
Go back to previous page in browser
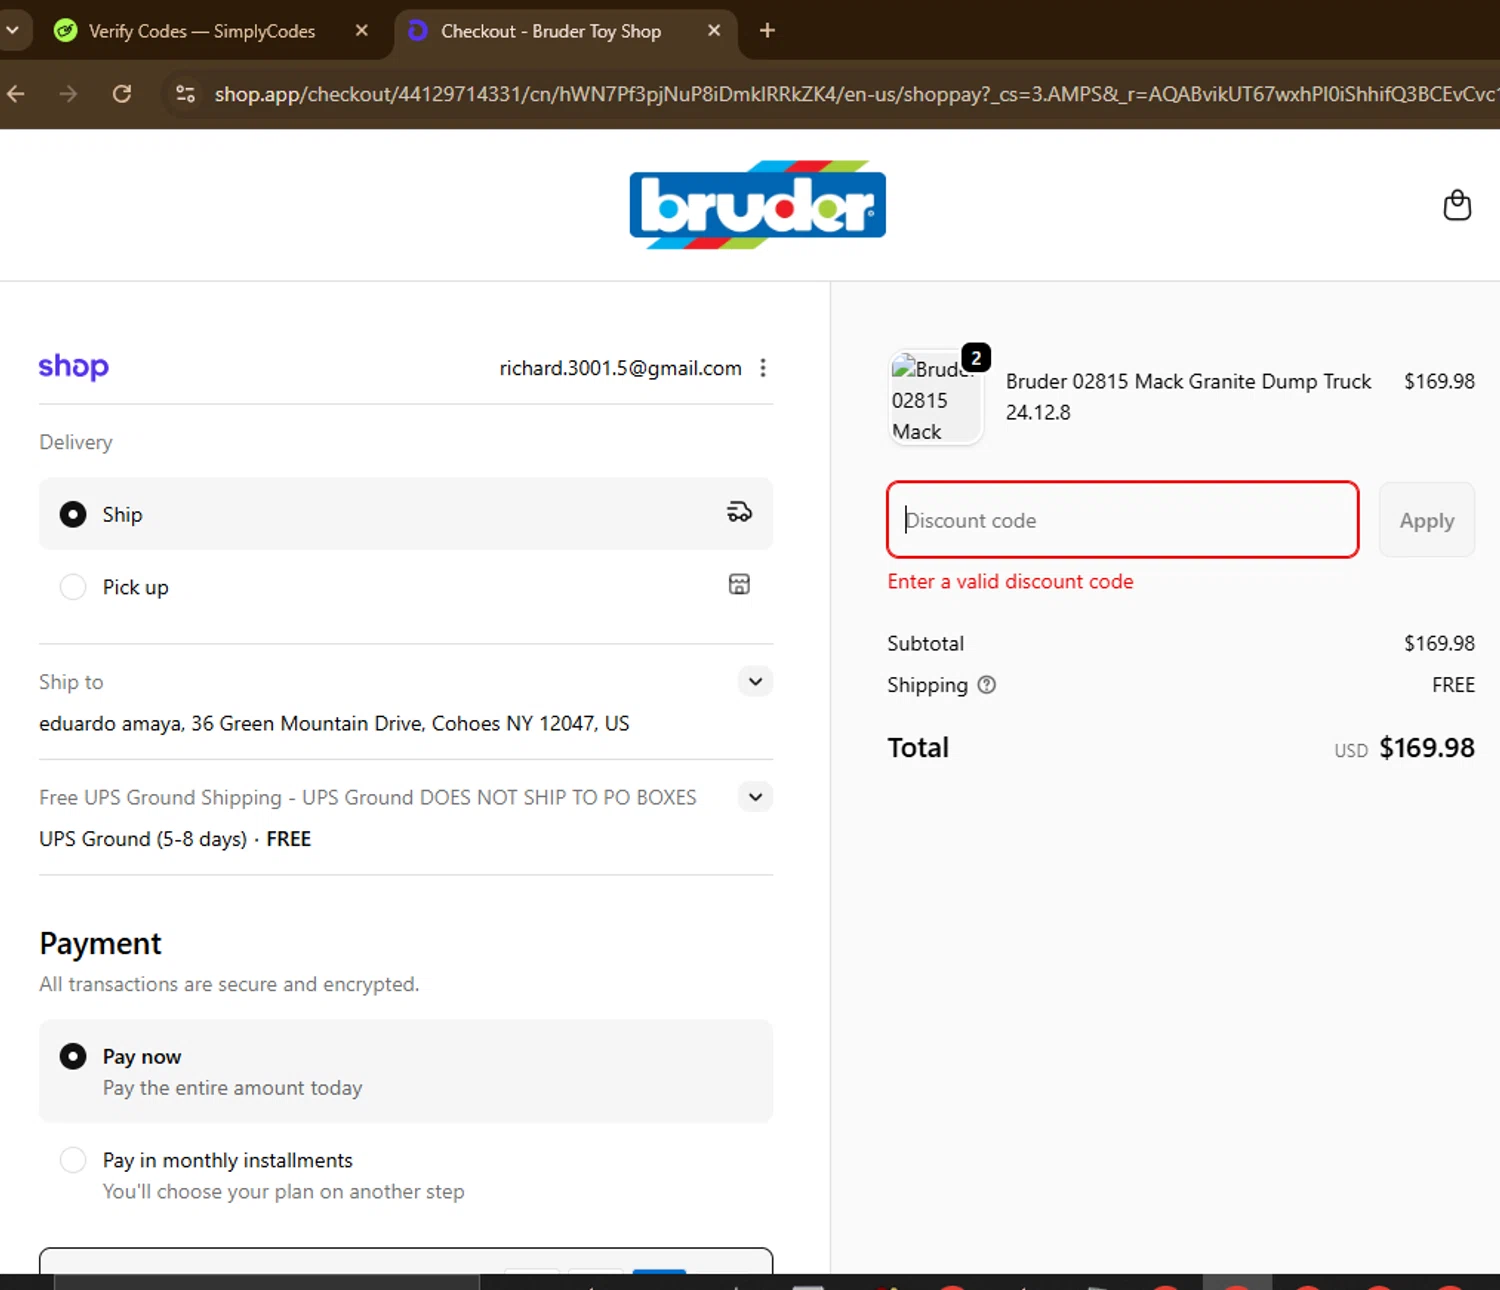click(17, 94)
